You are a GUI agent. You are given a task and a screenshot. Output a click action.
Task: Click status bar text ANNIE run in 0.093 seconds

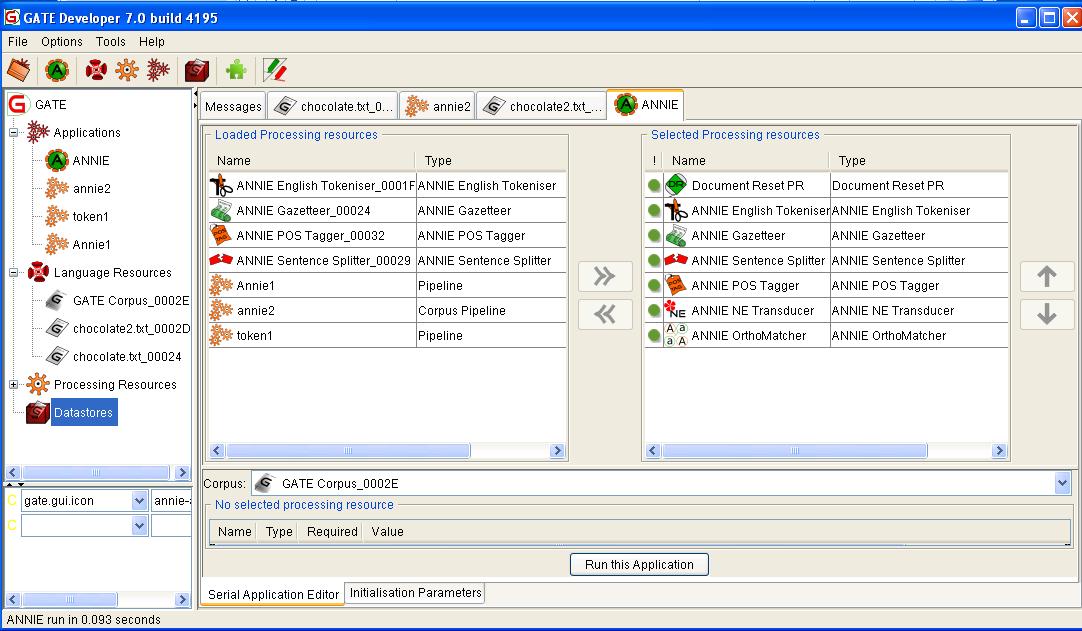pos(83,619)
